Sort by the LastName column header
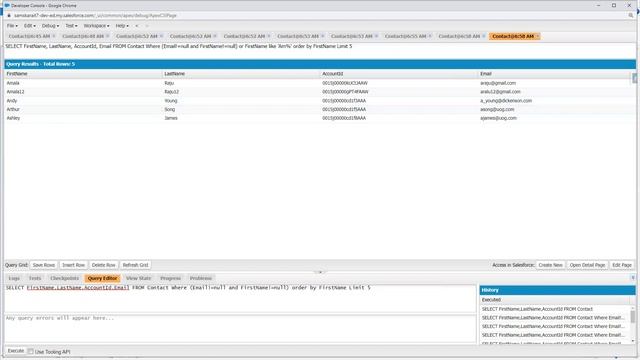 241,74
